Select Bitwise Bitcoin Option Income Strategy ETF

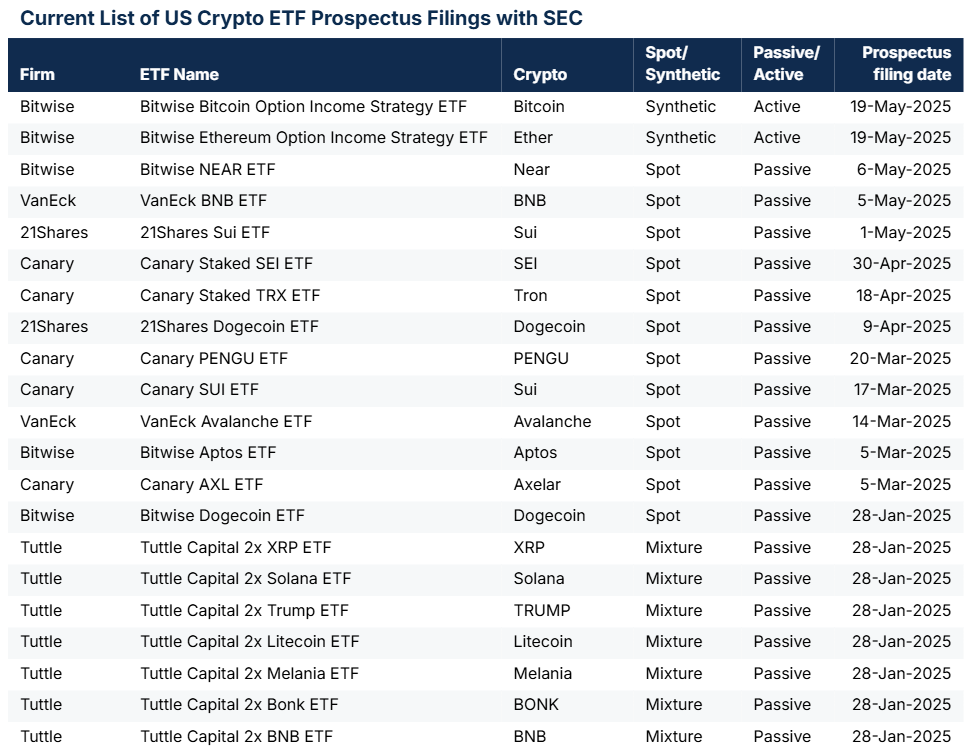303,107
